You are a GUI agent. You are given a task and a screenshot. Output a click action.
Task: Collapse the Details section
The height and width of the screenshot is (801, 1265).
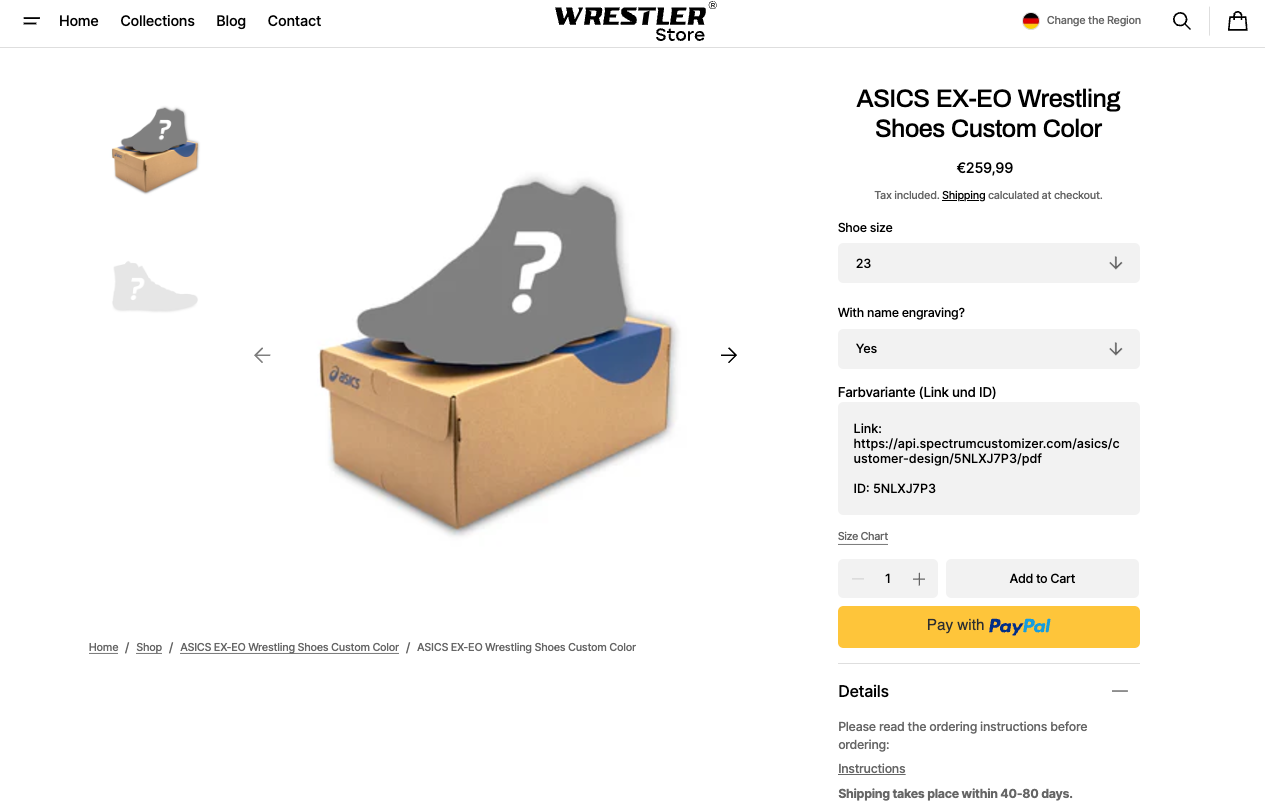tap(1119, 691)
